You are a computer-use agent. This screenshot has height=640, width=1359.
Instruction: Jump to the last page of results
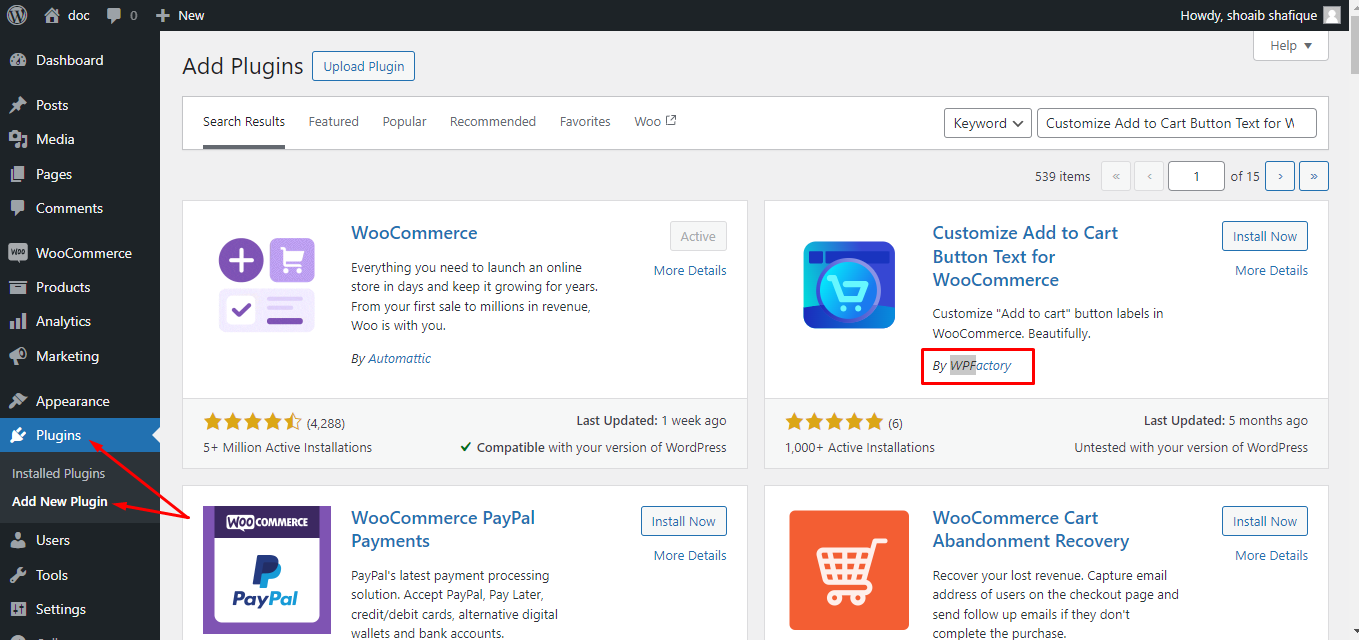pyautogui.click(x=1313, y=176)
